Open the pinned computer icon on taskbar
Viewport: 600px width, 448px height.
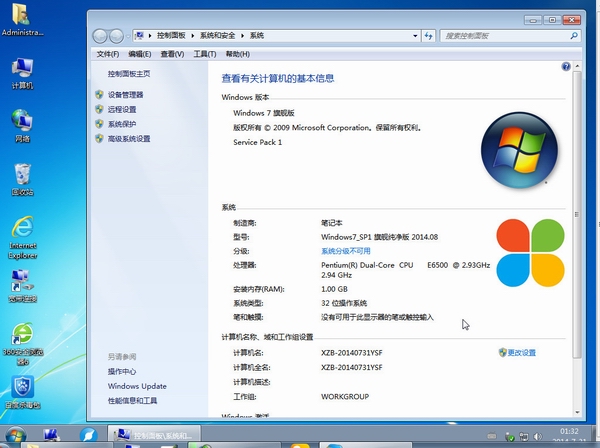(x=51, y=435)
